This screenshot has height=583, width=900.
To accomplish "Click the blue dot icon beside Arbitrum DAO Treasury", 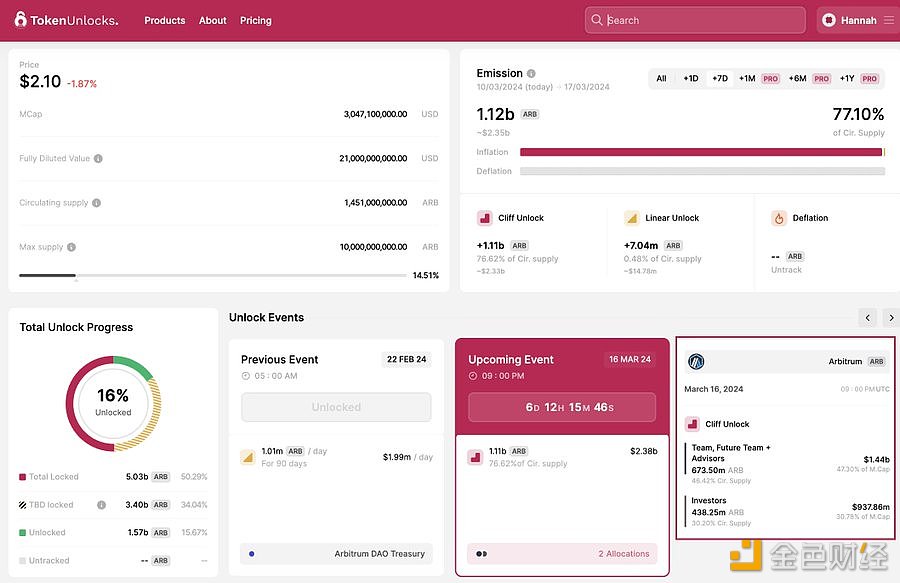I will [x=252, y=554].
